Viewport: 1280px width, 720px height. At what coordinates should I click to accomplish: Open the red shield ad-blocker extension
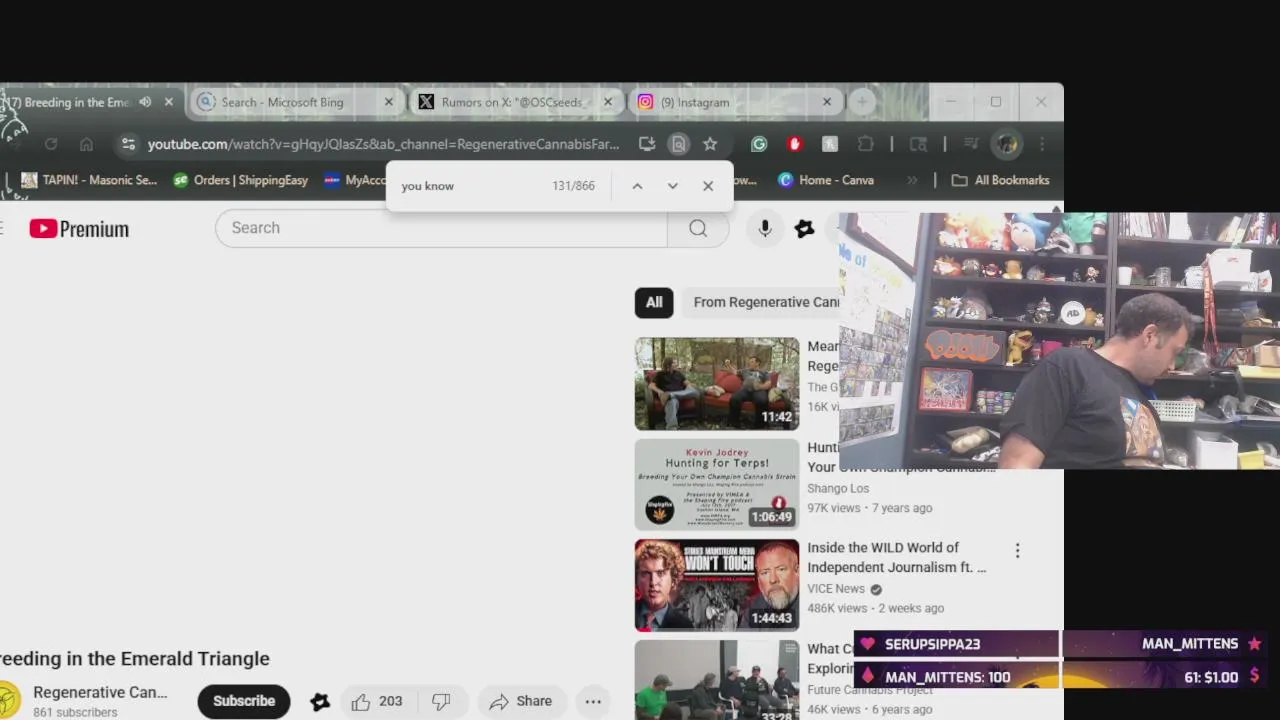click(795, 144)
